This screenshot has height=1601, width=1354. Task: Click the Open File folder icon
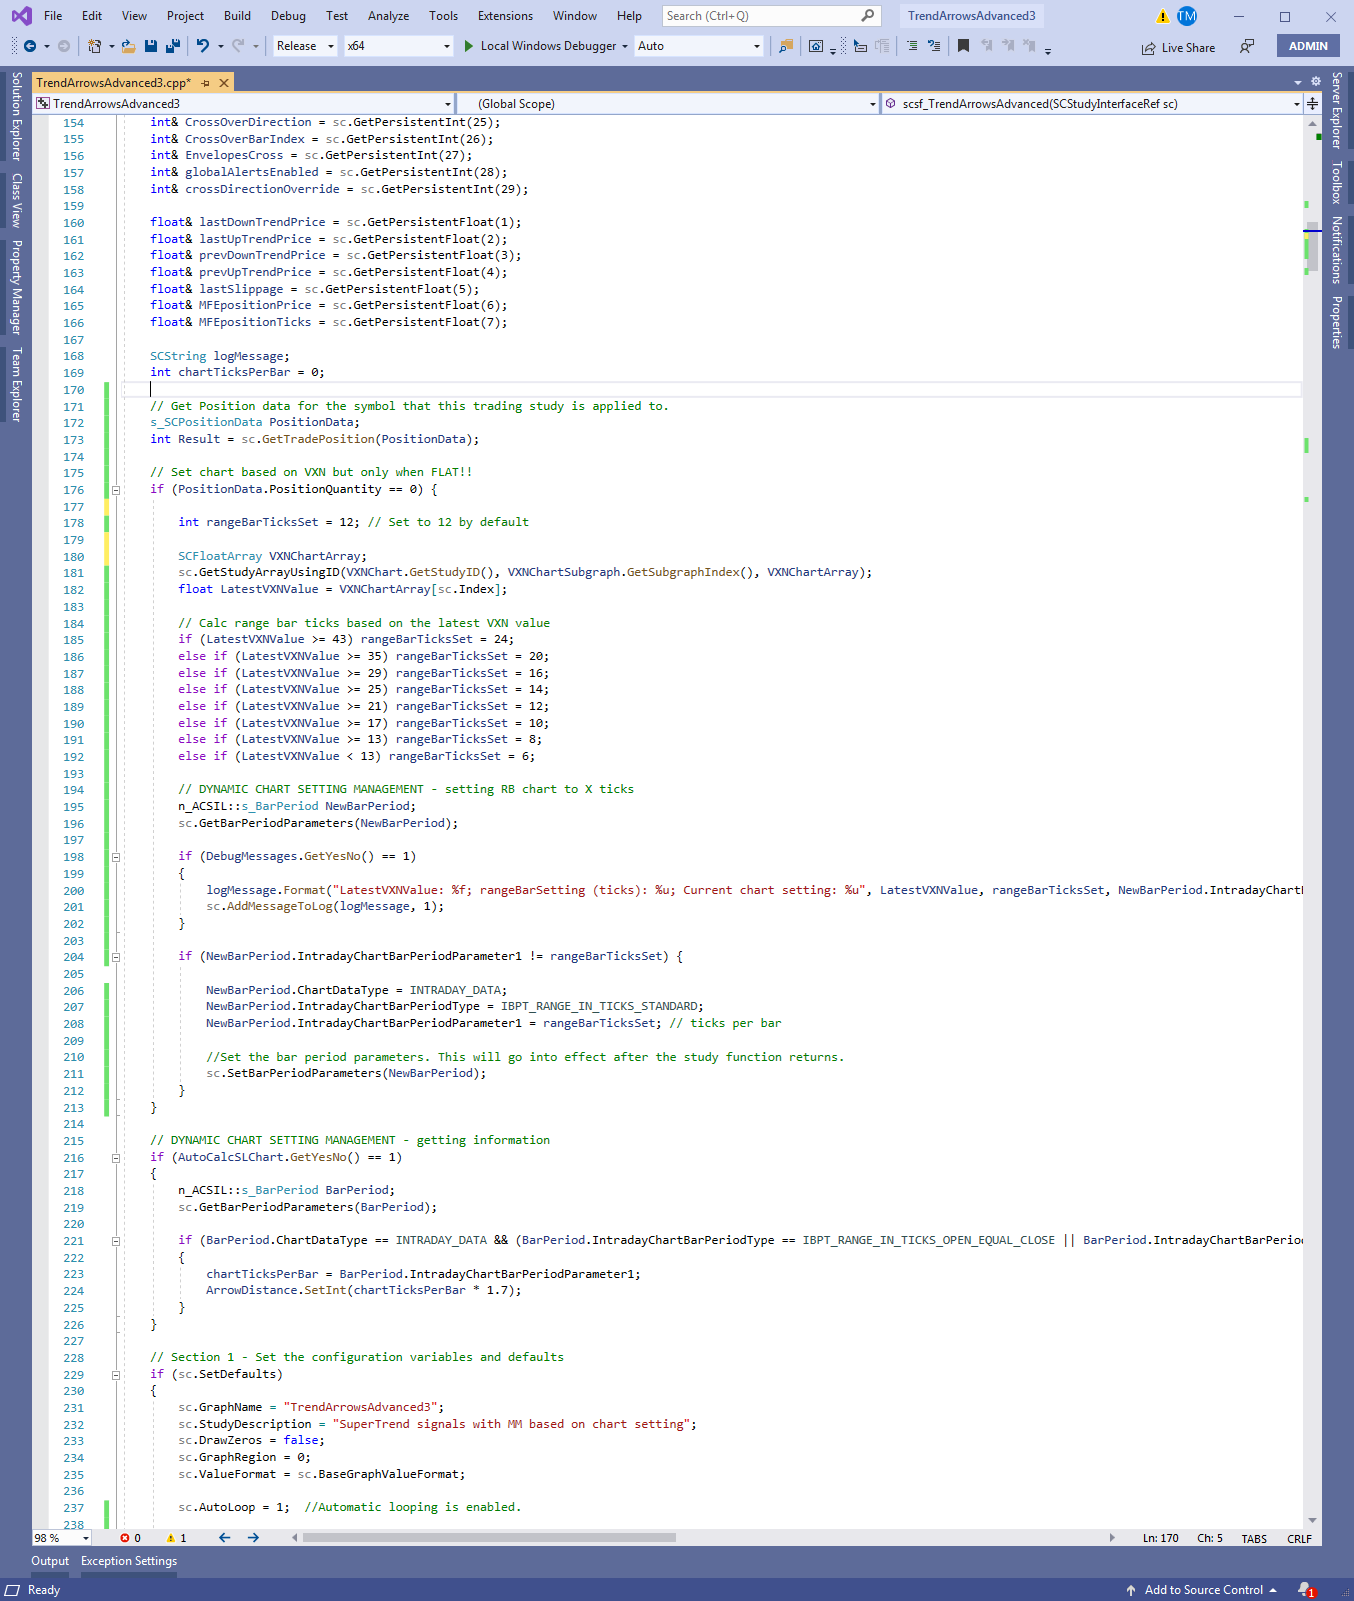click(129, 46)
